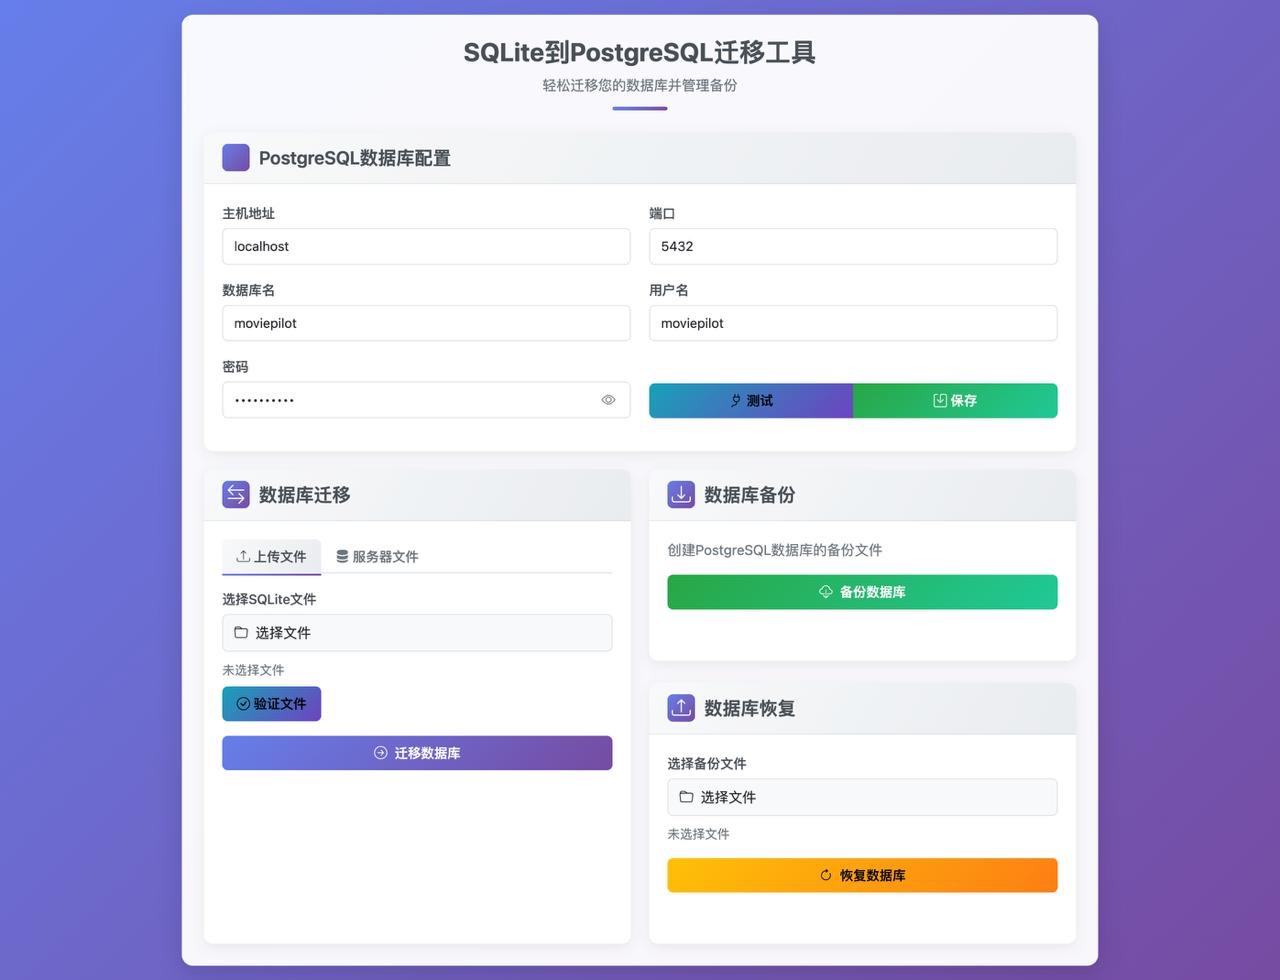Image resolution: width=1280 pixels, height=980 pixels.
Task: Click the 创建PostgreSQL数据库的备份文件 description text
Action: pyautogui.click(x=775, y=550)
